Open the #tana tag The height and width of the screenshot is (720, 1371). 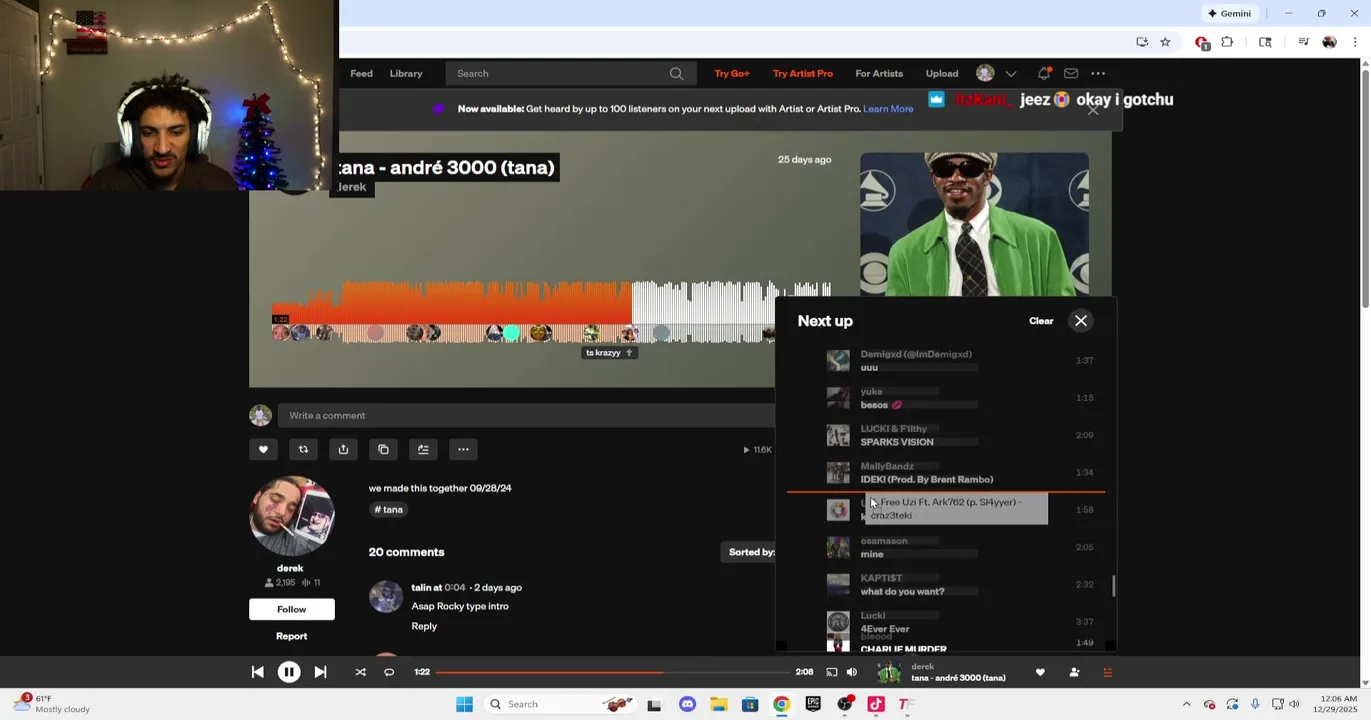pyautogui.click(x=390, y=510)
